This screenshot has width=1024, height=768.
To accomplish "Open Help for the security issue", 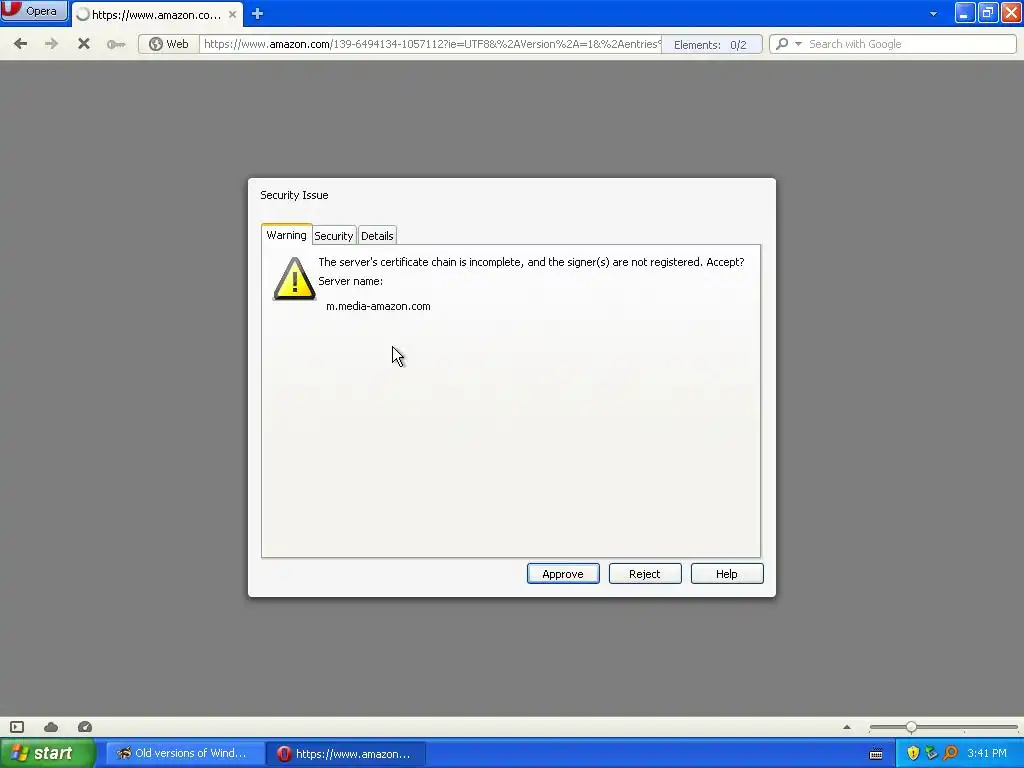I will point(727,574).
